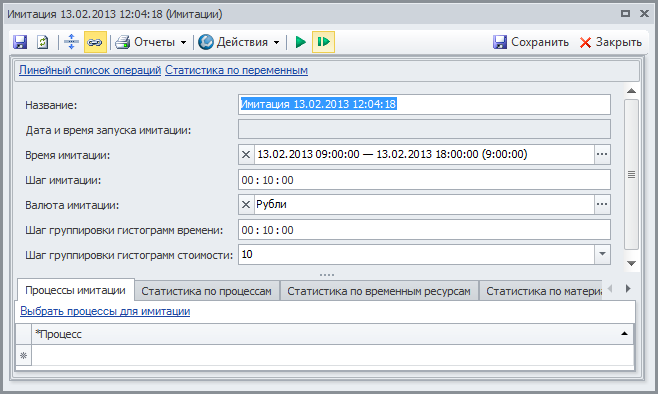The image size is (658, 394).
Task: Click the printer icon for reports
Action: (x=123, y=42)
